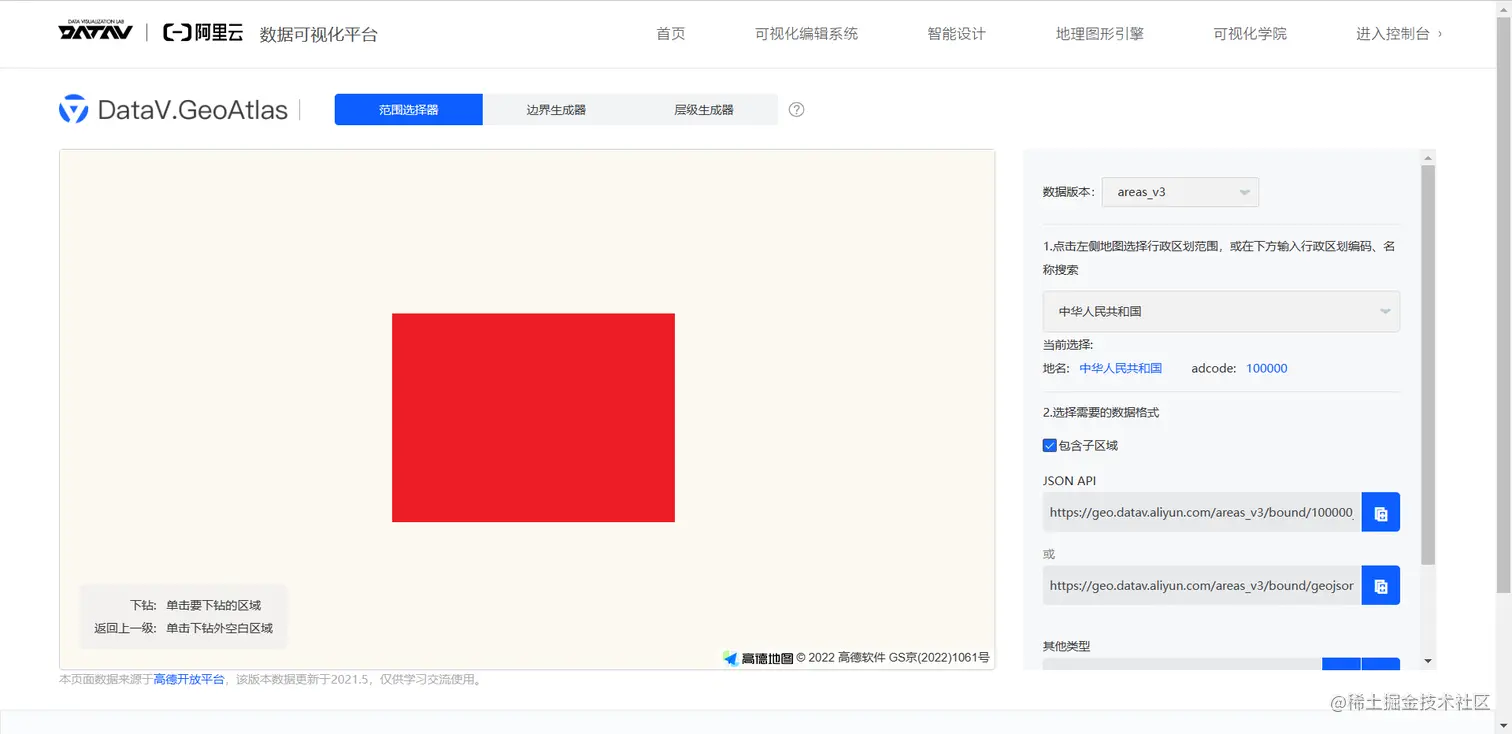Viewport: 1512px width, 734px height.
Task: Click the DataV logo in header
Action: (x=95, y=31)
